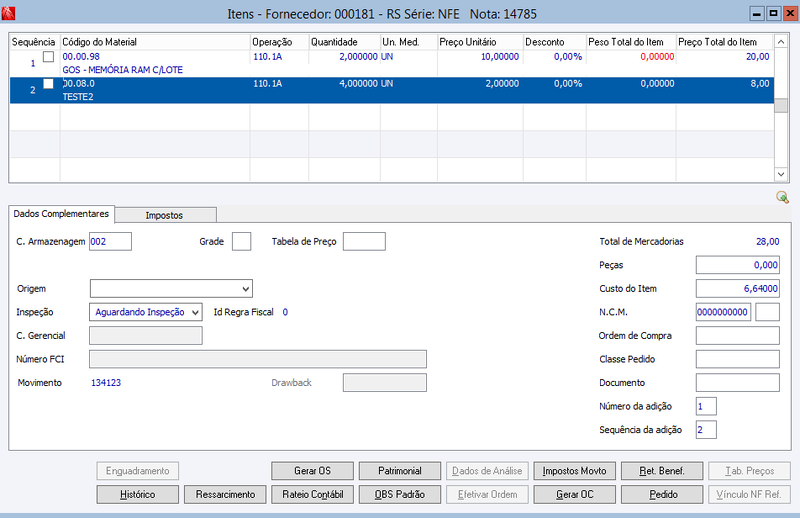
Task: Click the Tab. Preços button
Action: 749,471
